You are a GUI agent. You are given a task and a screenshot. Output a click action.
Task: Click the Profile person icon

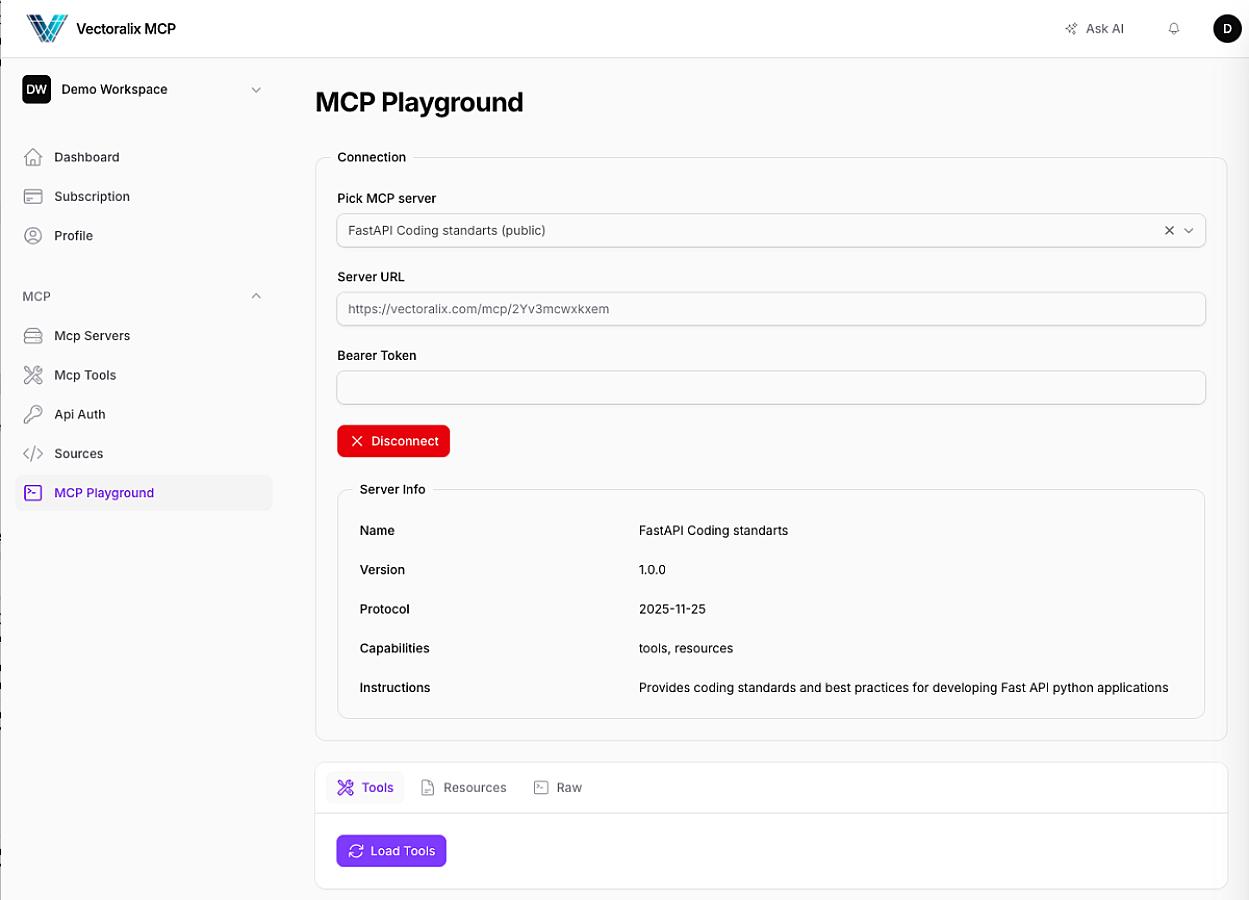click(x=33, y=236)
